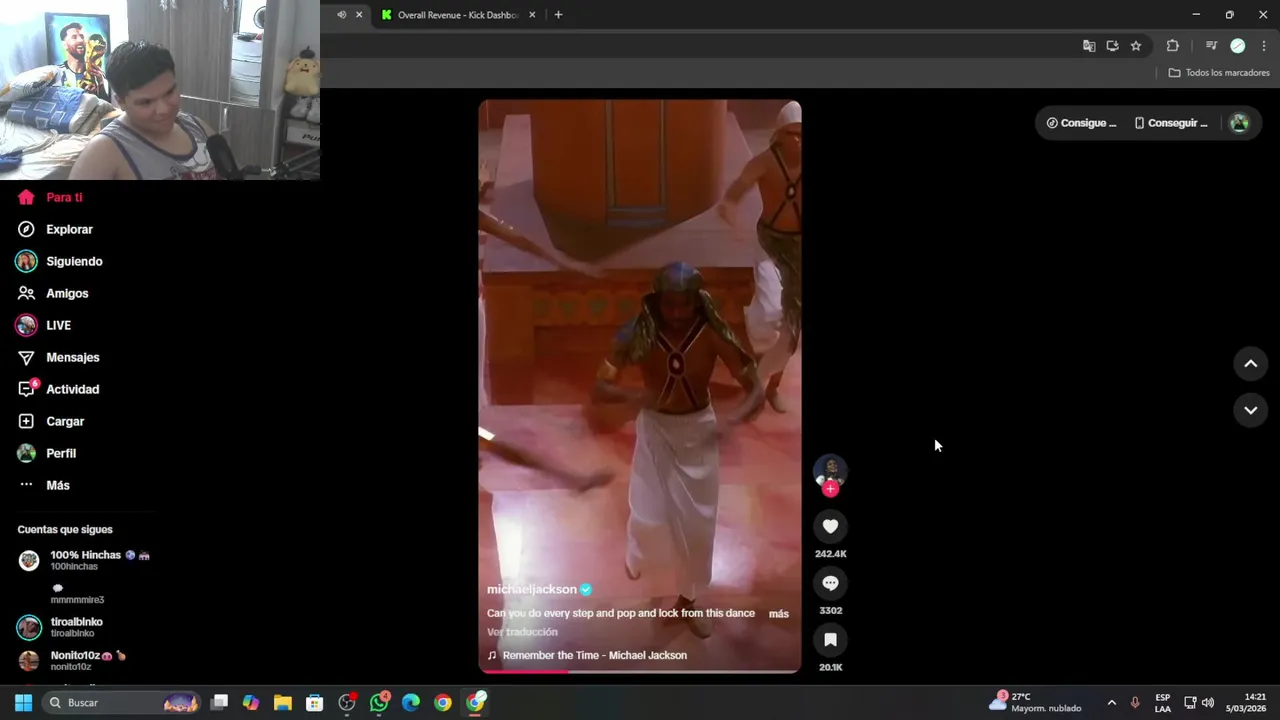1280x720 pixels.
Task: Close the Kick Dashboard tab
Action: click(532, 15)
